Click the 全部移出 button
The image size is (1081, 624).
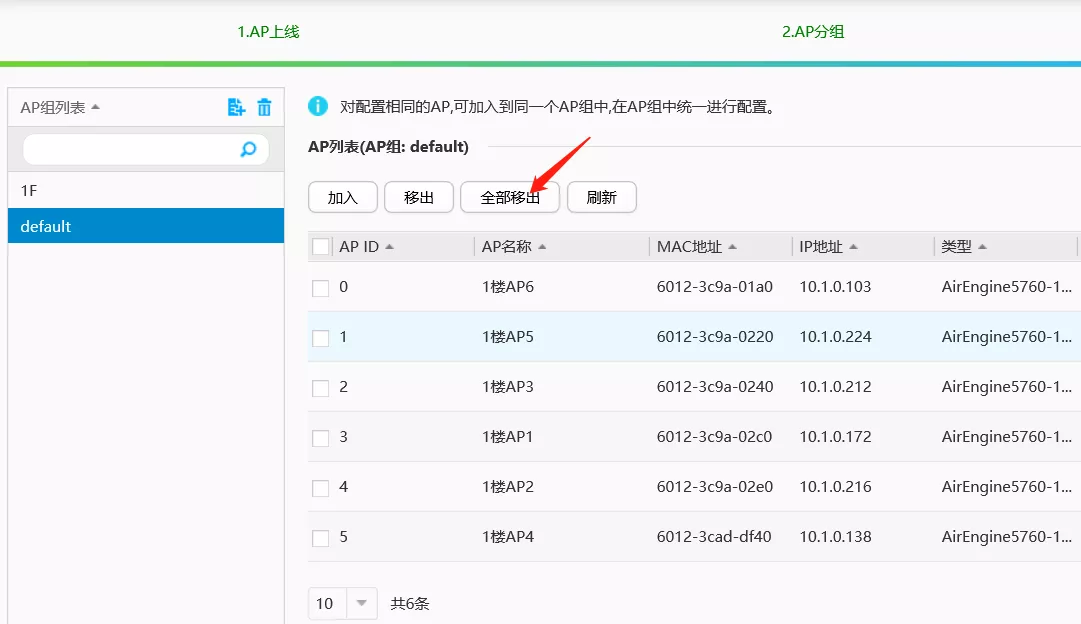point(510,198)
